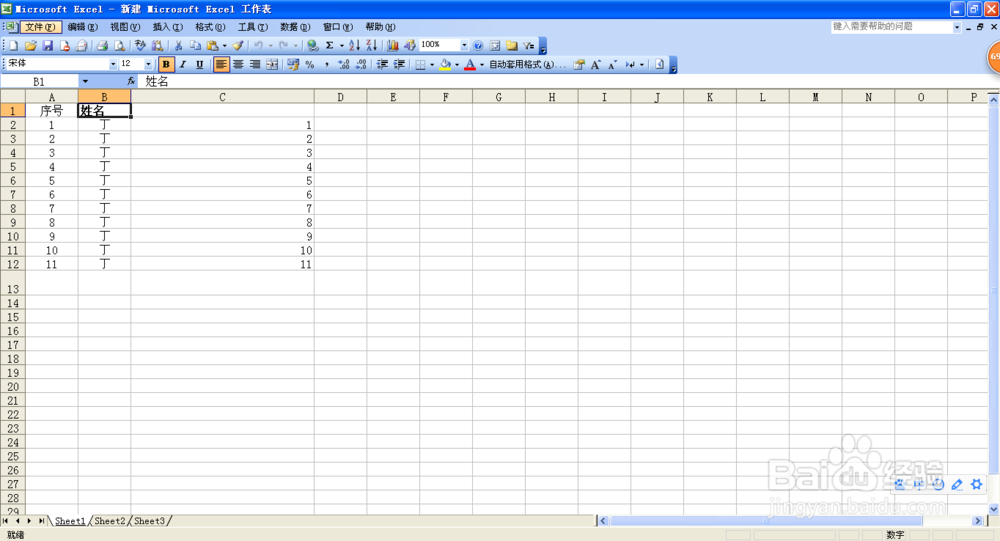Open the Name Box dropdown arrow
The height and width of the screenshot is (541, 1000).
pyautogui.click(x=85, y=81)
